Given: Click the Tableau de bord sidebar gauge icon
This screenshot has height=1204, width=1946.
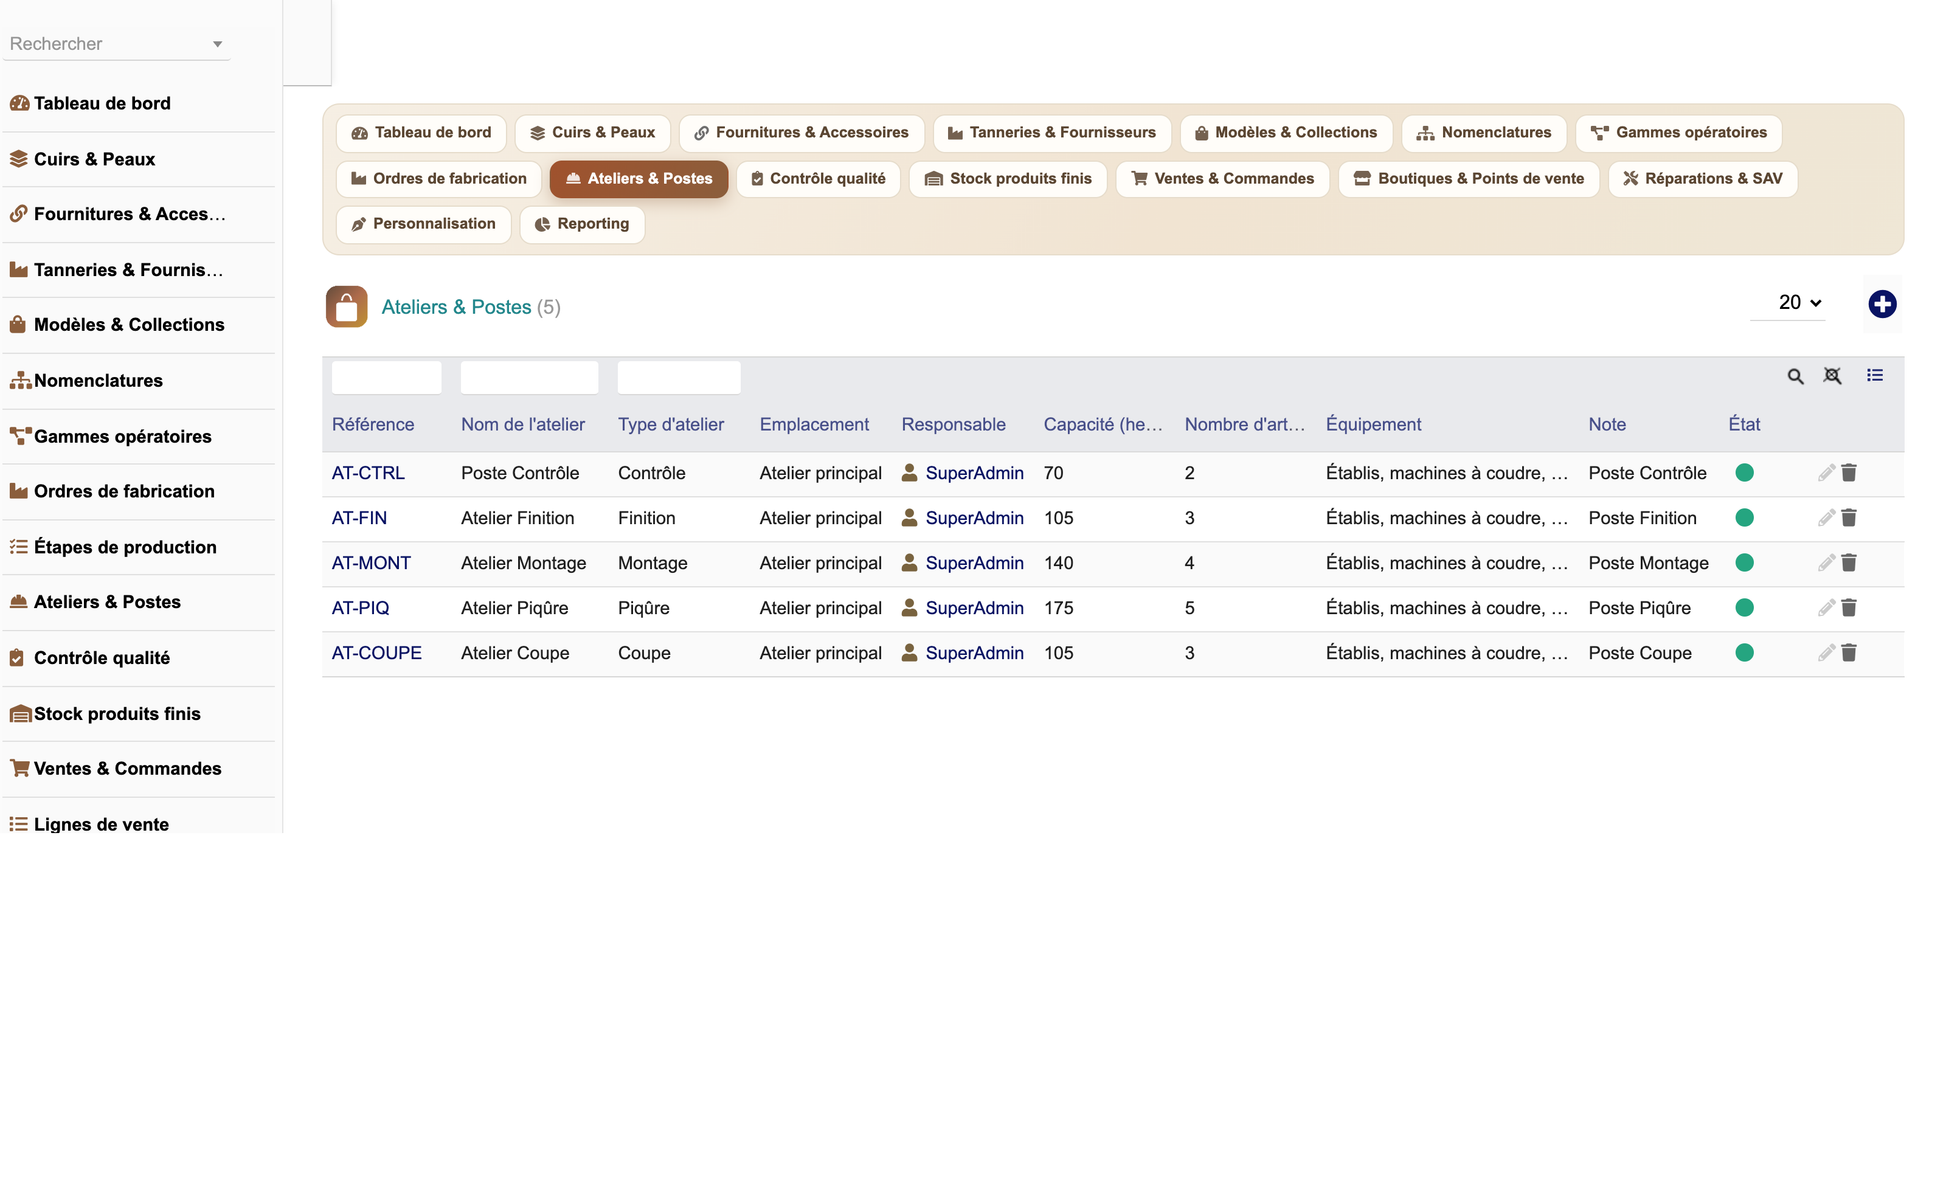Looking at the screenshot, I should [x=19, y=103].
